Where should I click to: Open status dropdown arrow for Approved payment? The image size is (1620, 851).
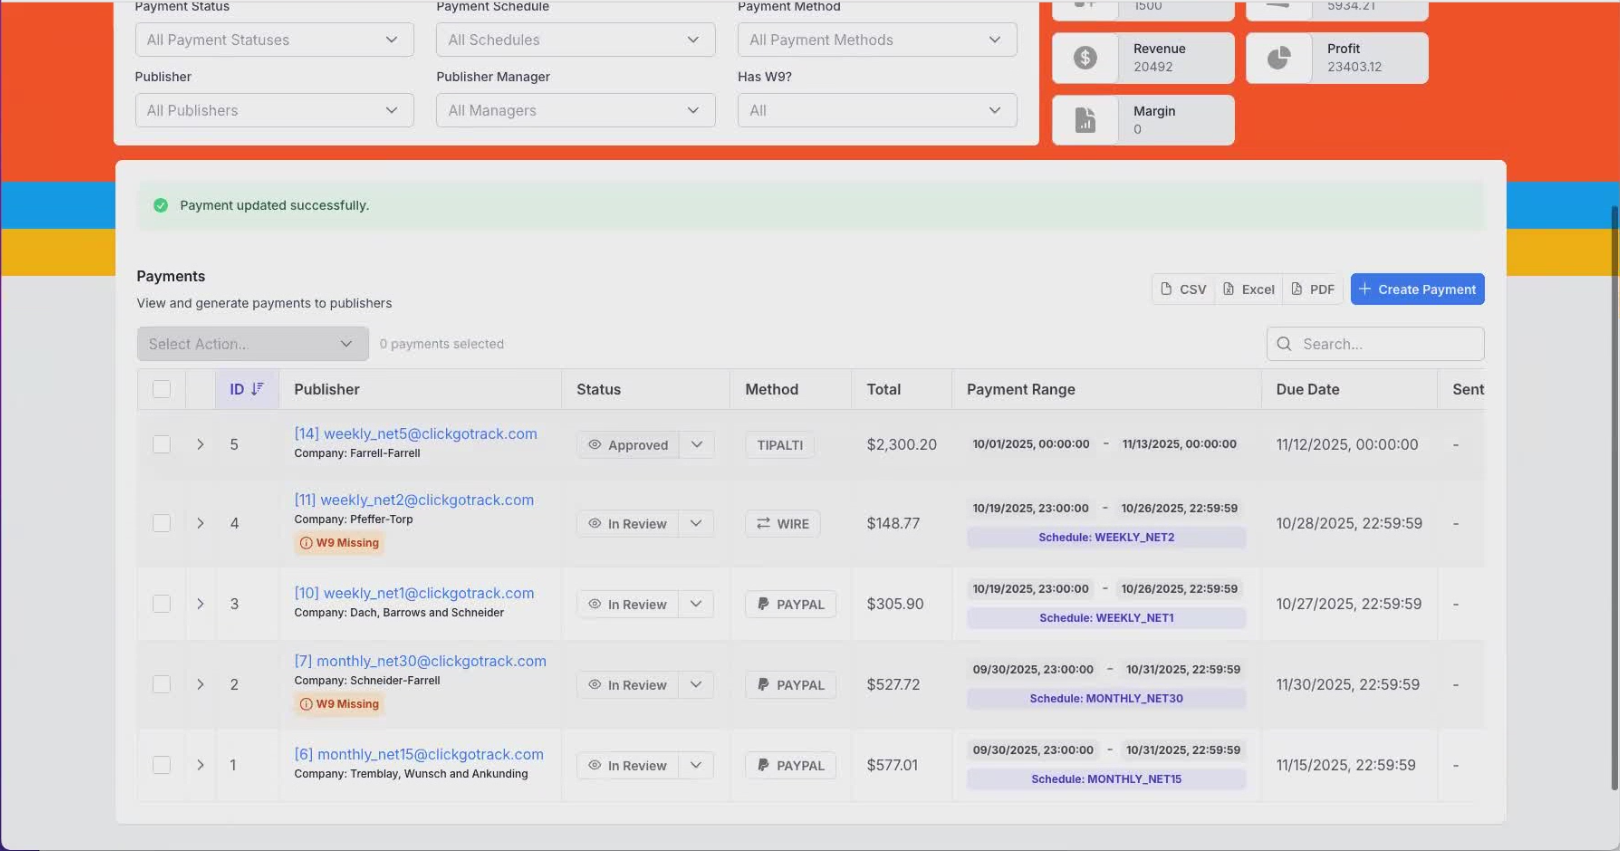click(x=697, y=445)
